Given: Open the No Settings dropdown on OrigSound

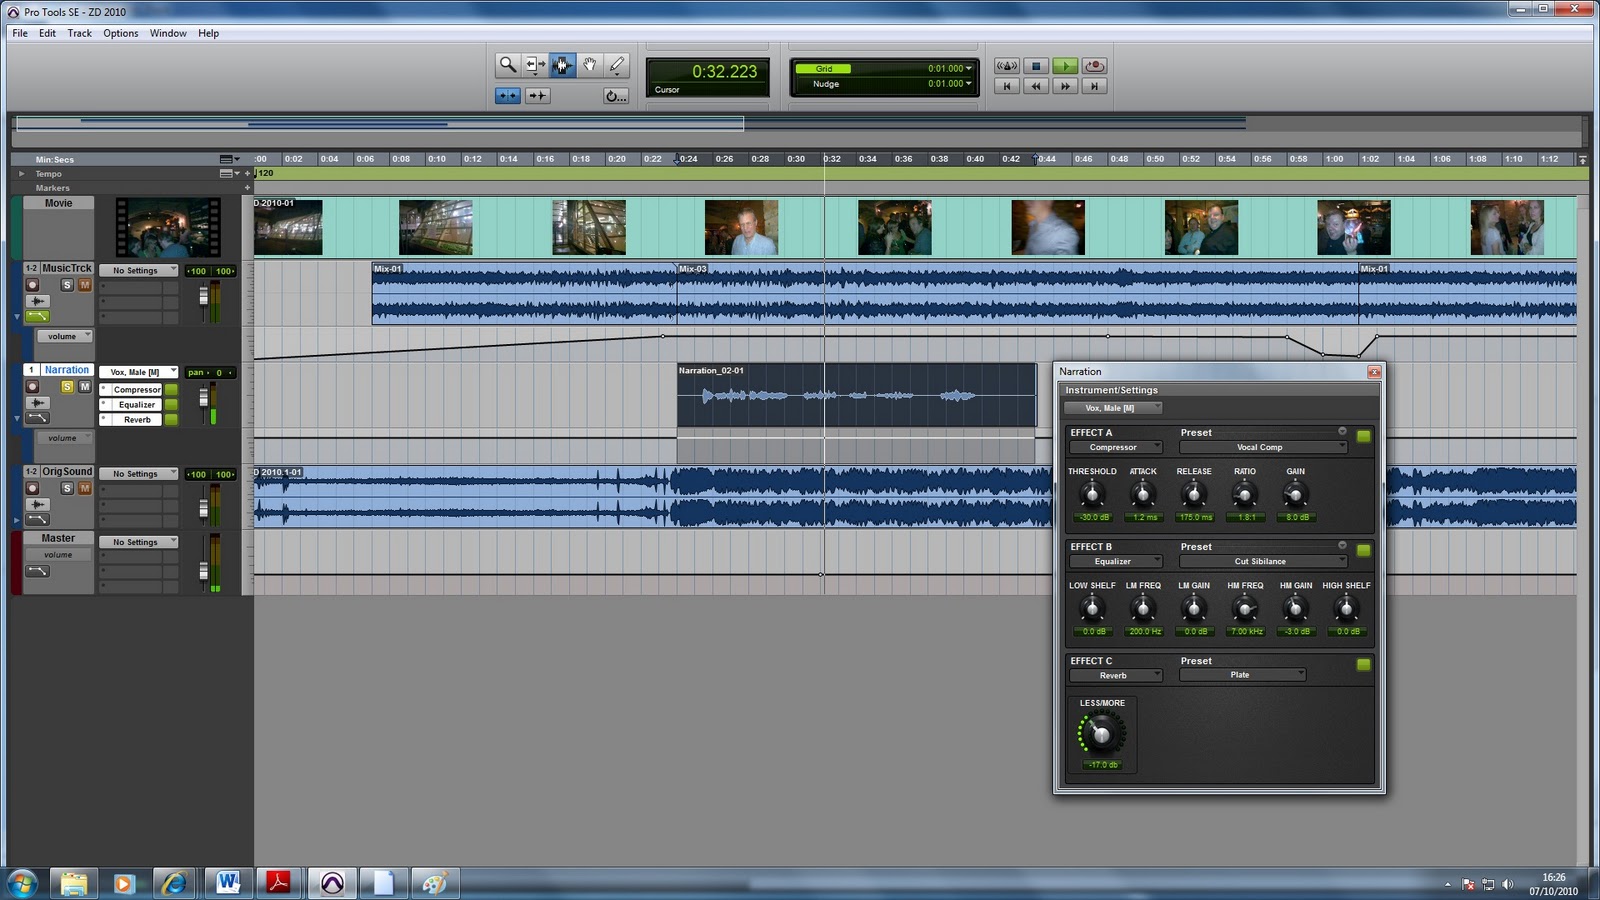Looking at the screenshot, I should pyautogui.click(x=138, y=473).
